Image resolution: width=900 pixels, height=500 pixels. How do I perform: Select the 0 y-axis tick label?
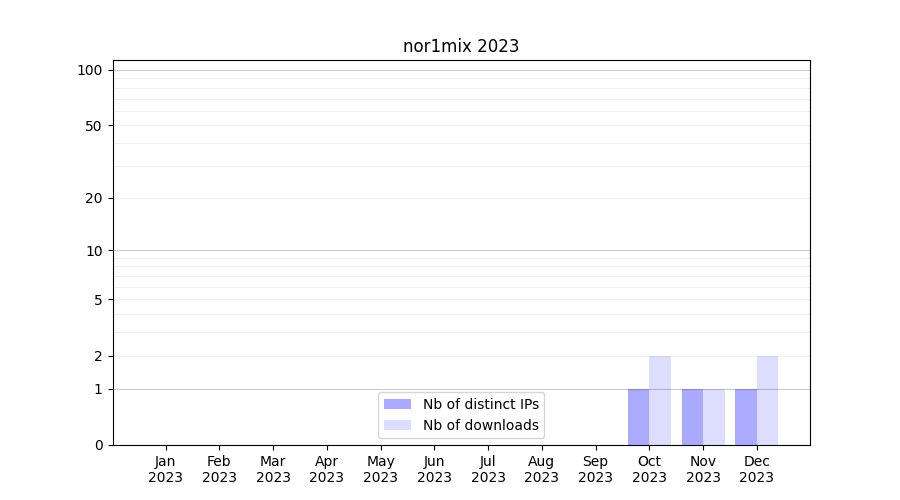click(x=98, y=445)
